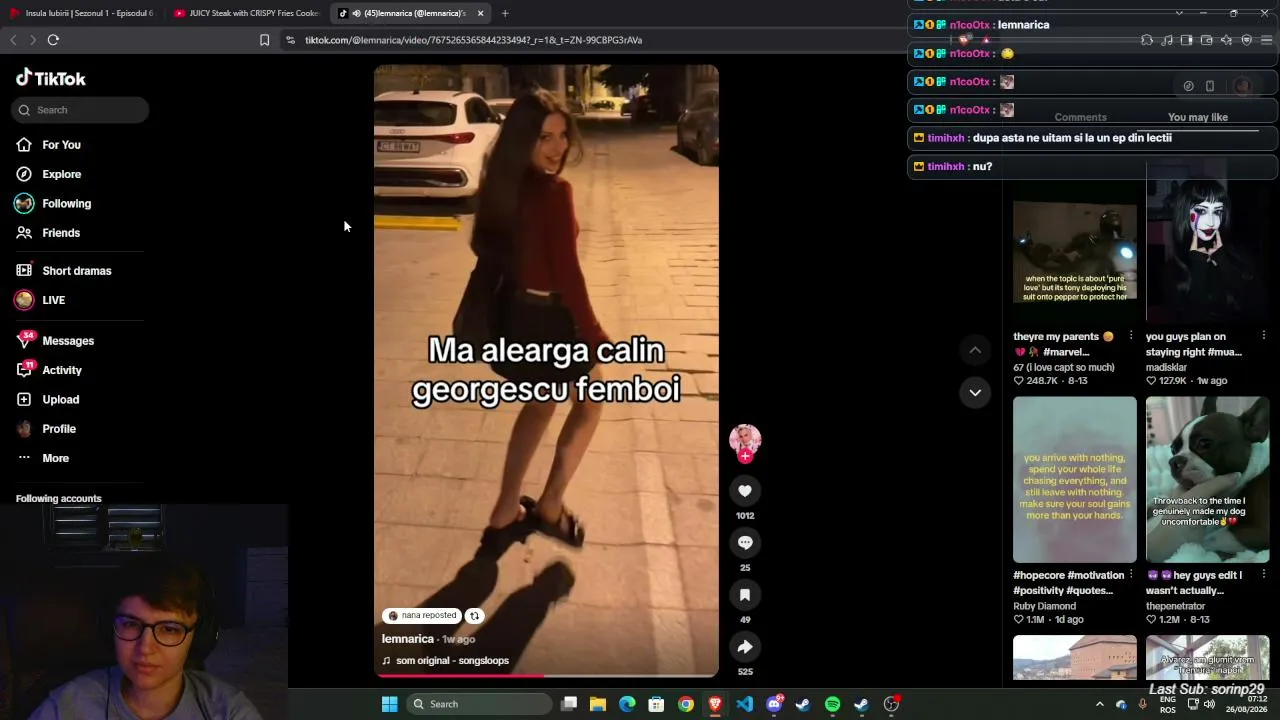
Task: Open lemnarica username on video
Action: point(408,639)
